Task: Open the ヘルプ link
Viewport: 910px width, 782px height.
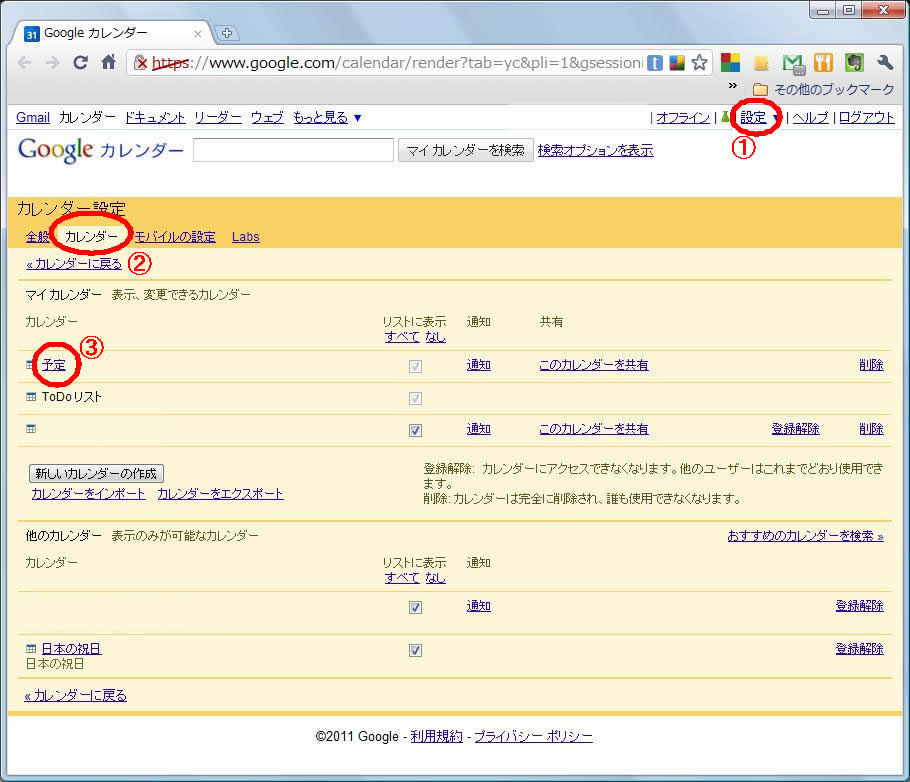Action: pyautogui.click(x=811, y=118)
